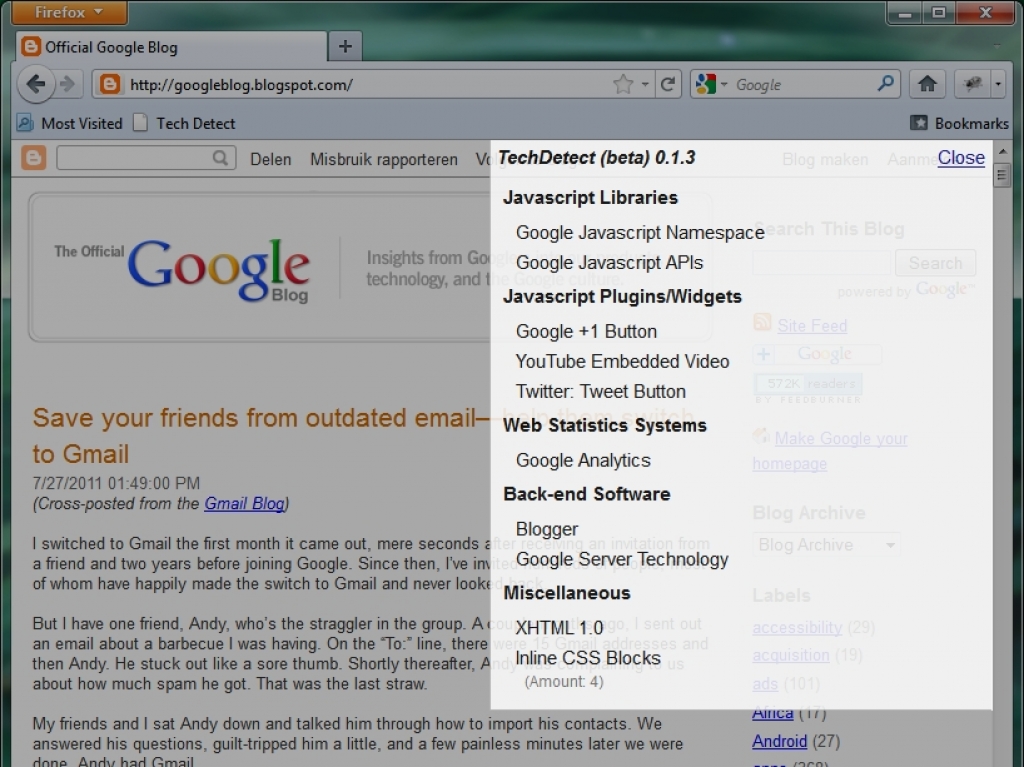This screenshot has height=767, width=1024.
Task: Open the dropdown next to the add-on icon
Action: 998,84
